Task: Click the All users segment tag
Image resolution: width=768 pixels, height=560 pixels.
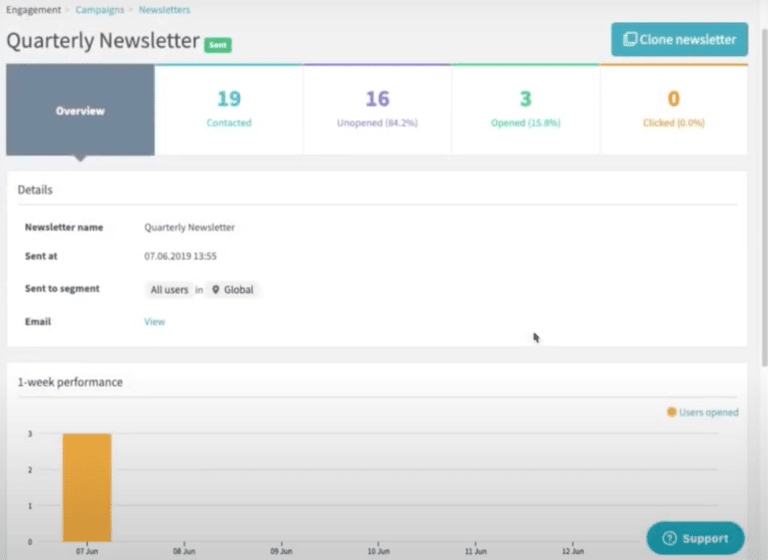Action: 169,290
